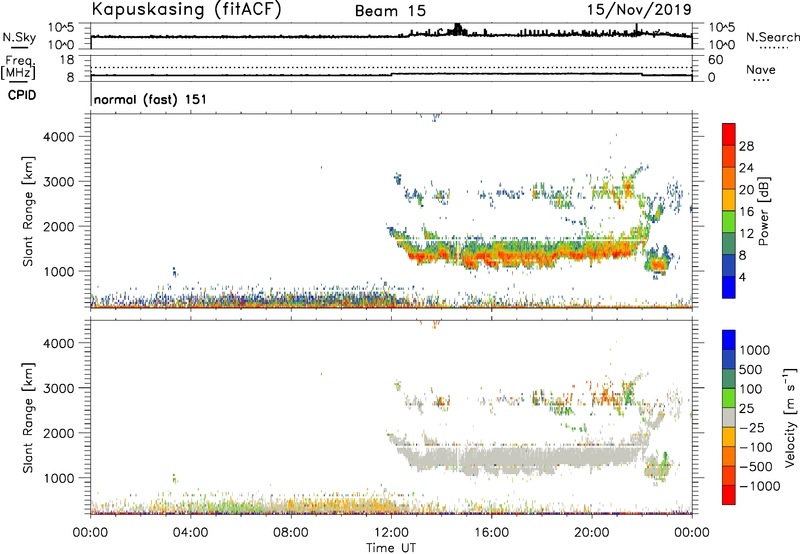The width and height of the screenshot is (800, 554).
Task: Click the "Slant Range [km]" label of Power panel
Action: click(x=28, y=211)
